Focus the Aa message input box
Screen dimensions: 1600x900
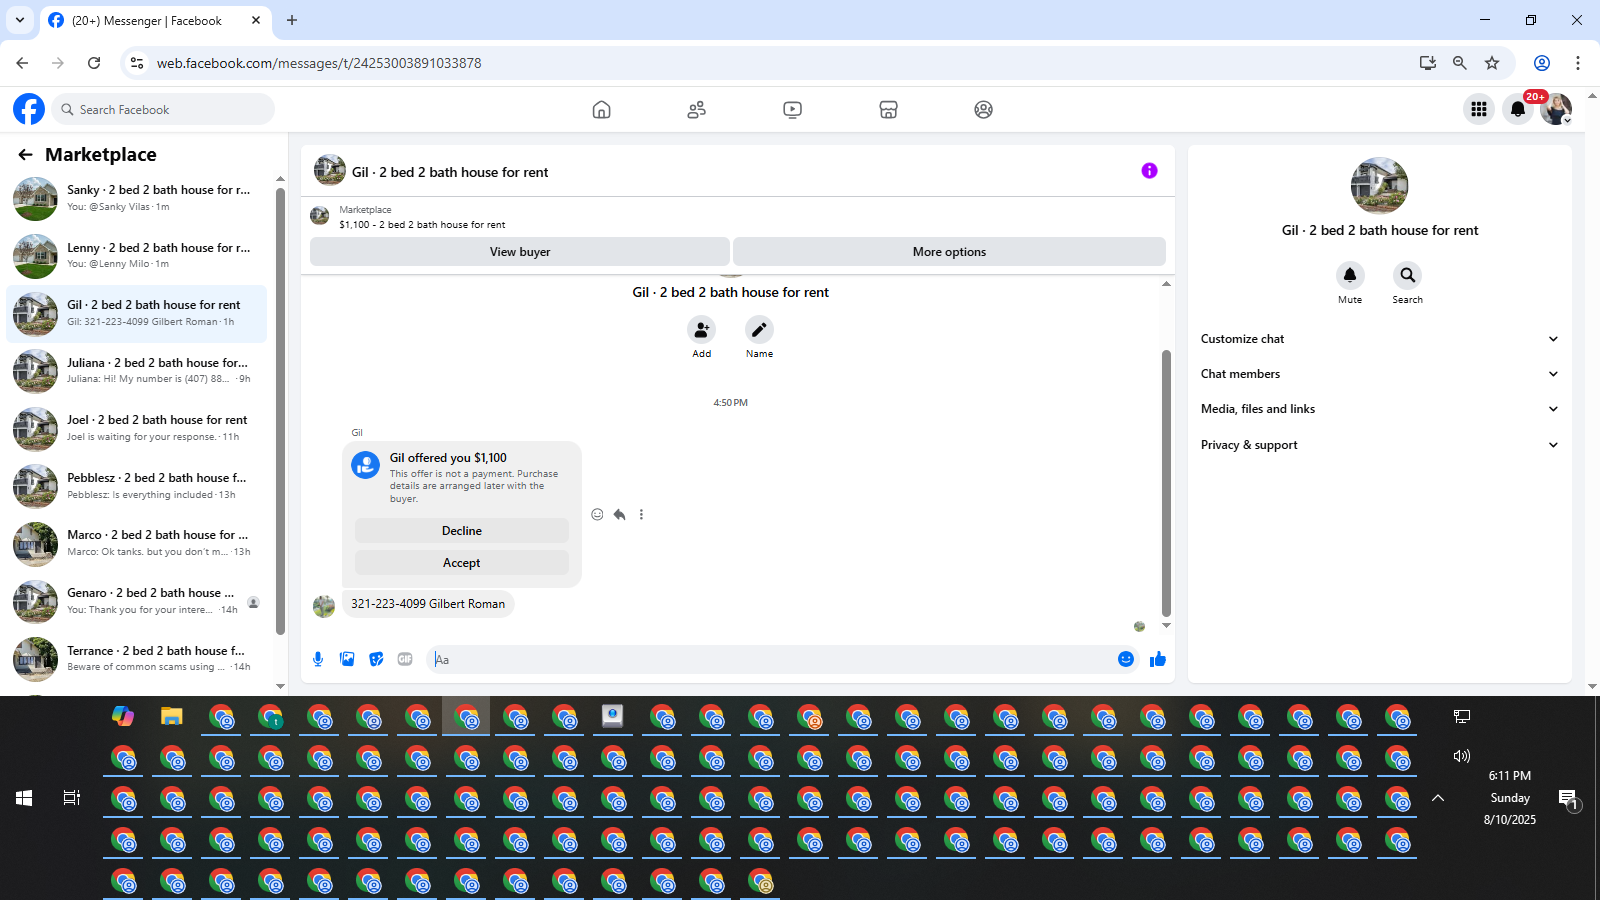pyautogui.click(x=770, y=659)
